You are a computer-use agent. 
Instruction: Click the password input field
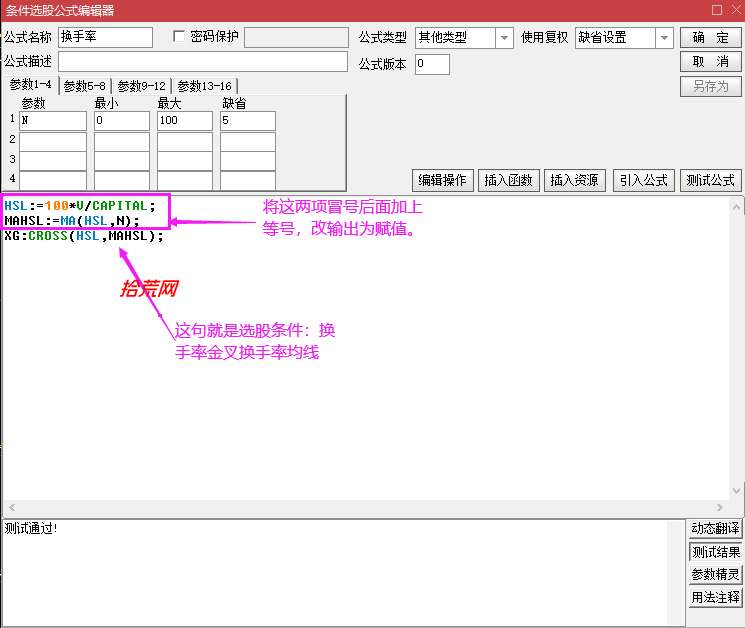(296, 37)
